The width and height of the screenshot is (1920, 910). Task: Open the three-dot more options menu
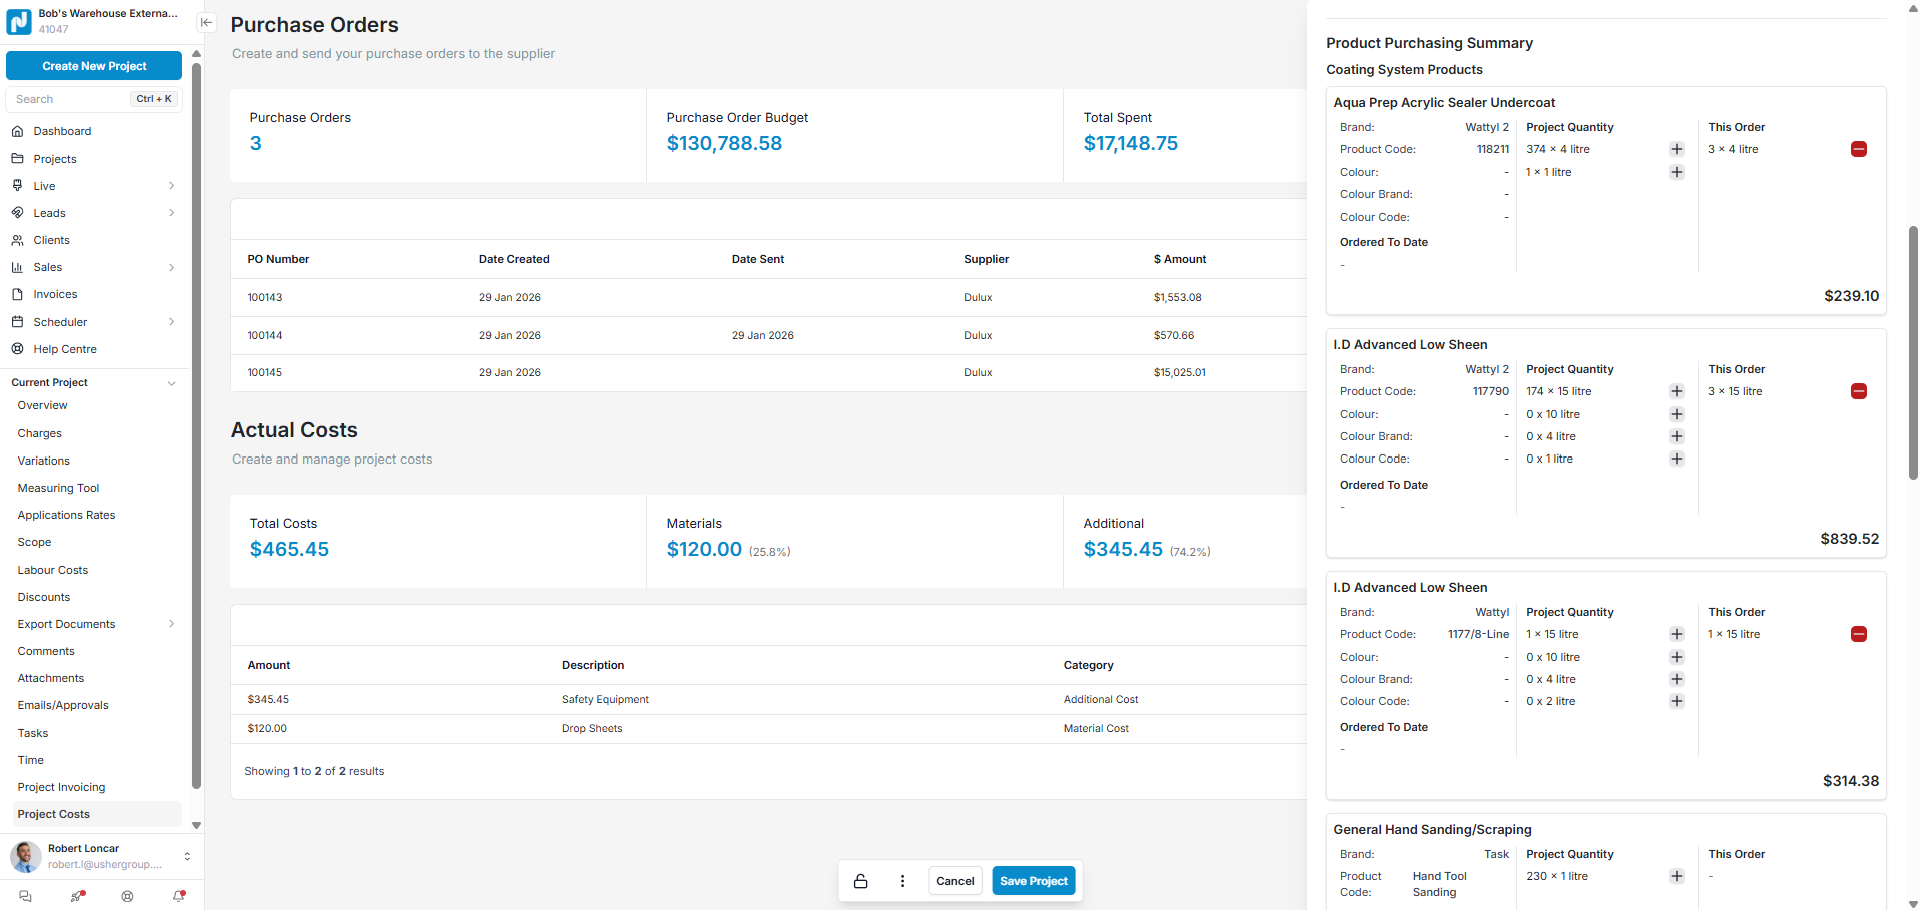(x=902, y=881)
